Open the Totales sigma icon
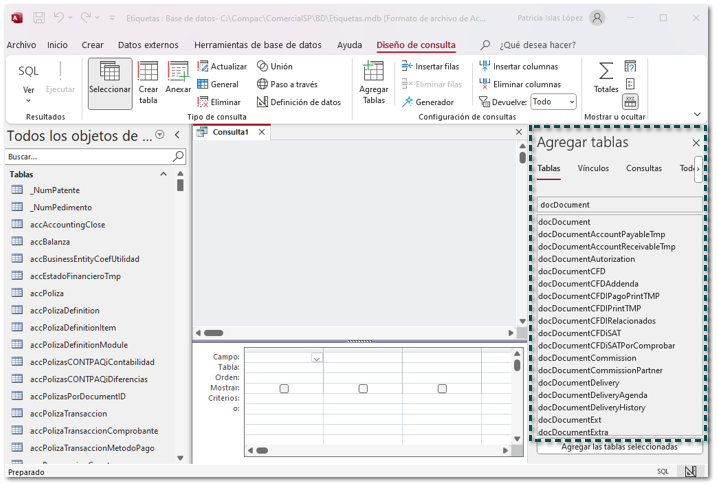The image size is (718, 486). (x=606, y=71)
